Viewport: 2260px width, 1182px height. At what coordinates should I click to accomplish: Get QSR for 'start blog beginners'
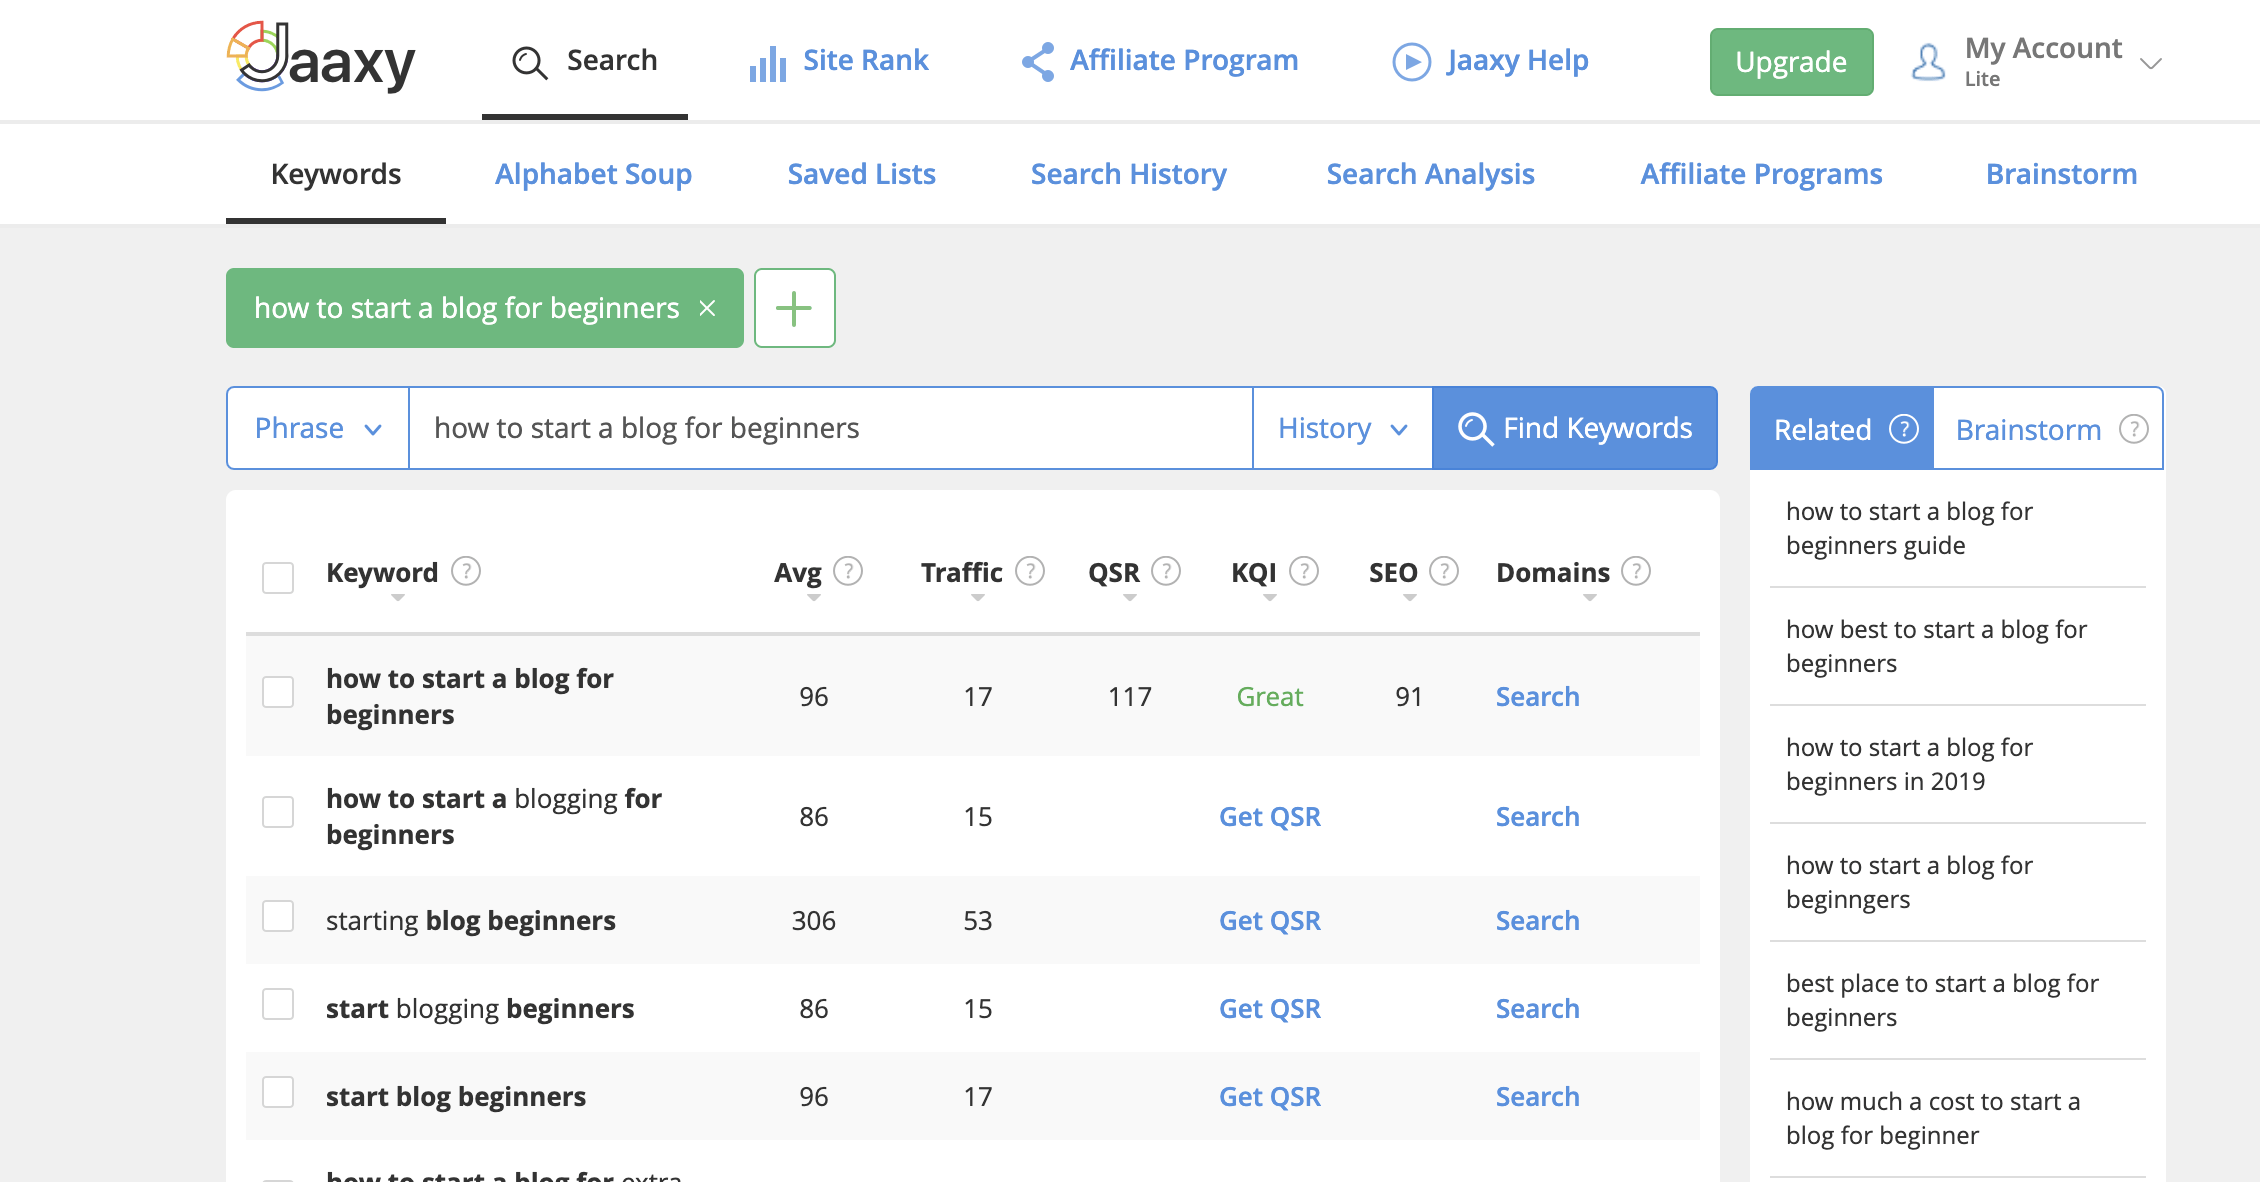coord(1270,1096)
